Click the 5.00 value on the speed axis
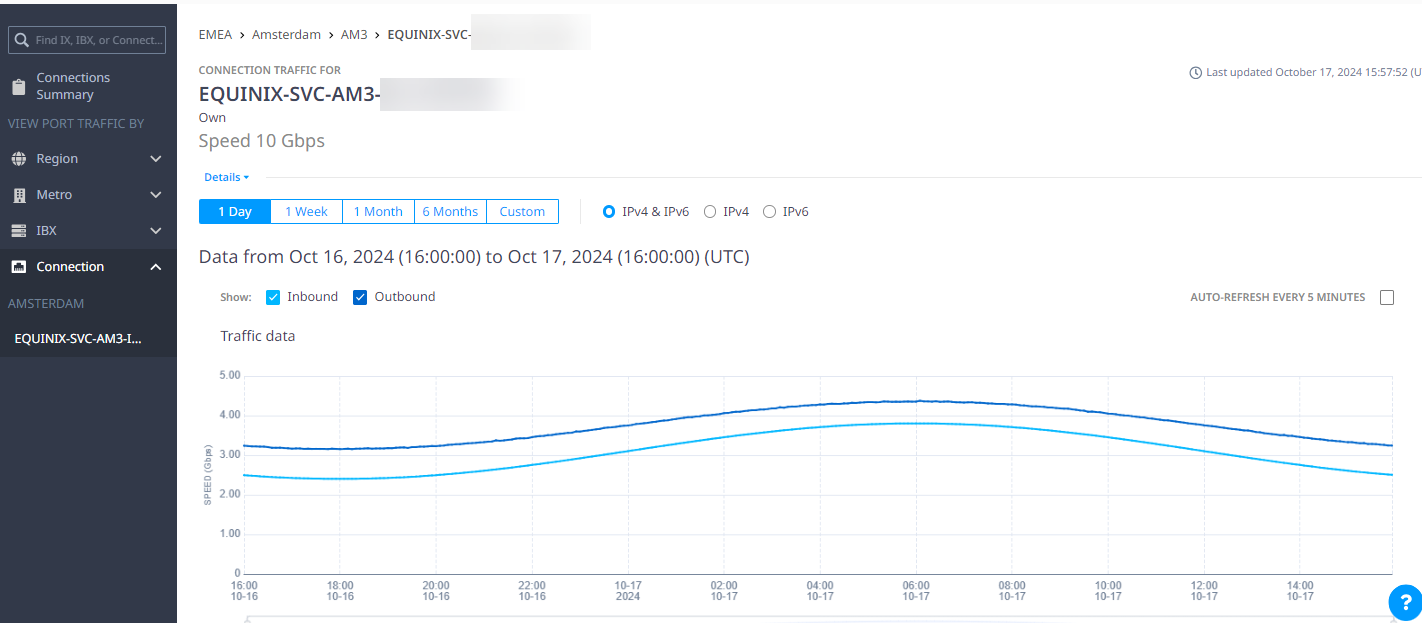The height and width of the screenshot is (623, 1422). 230,375
